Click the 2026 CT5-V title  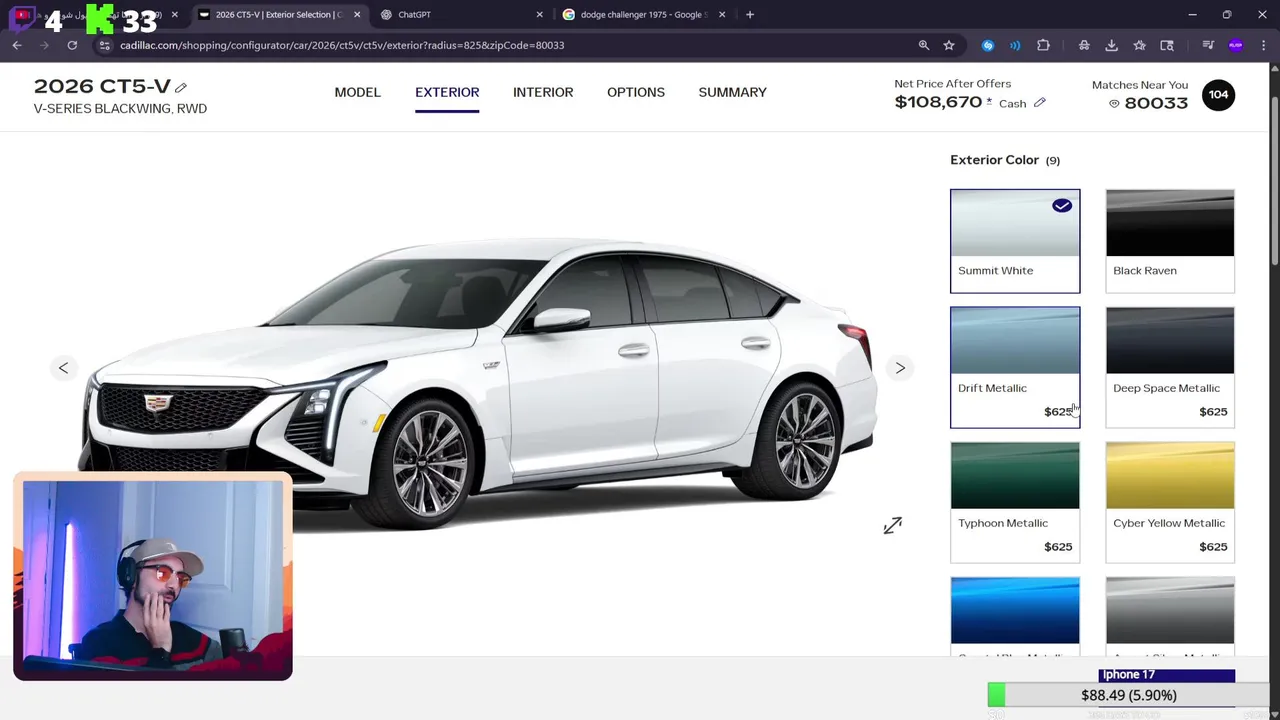(102, 86)
